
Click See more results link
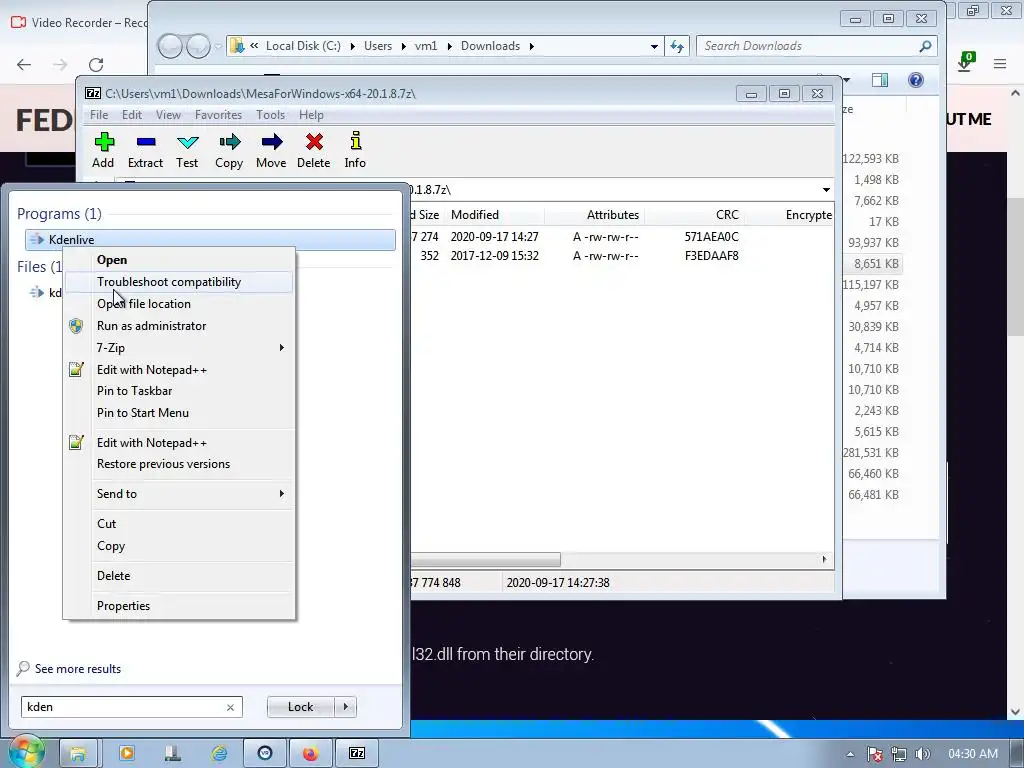coord(78,669)
